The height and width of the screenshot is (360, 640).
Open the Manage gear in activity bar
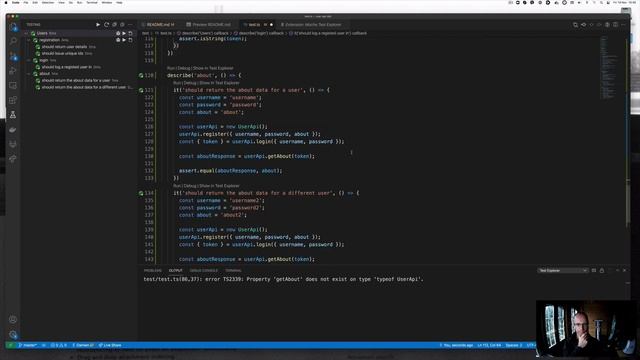click(13, 334)
